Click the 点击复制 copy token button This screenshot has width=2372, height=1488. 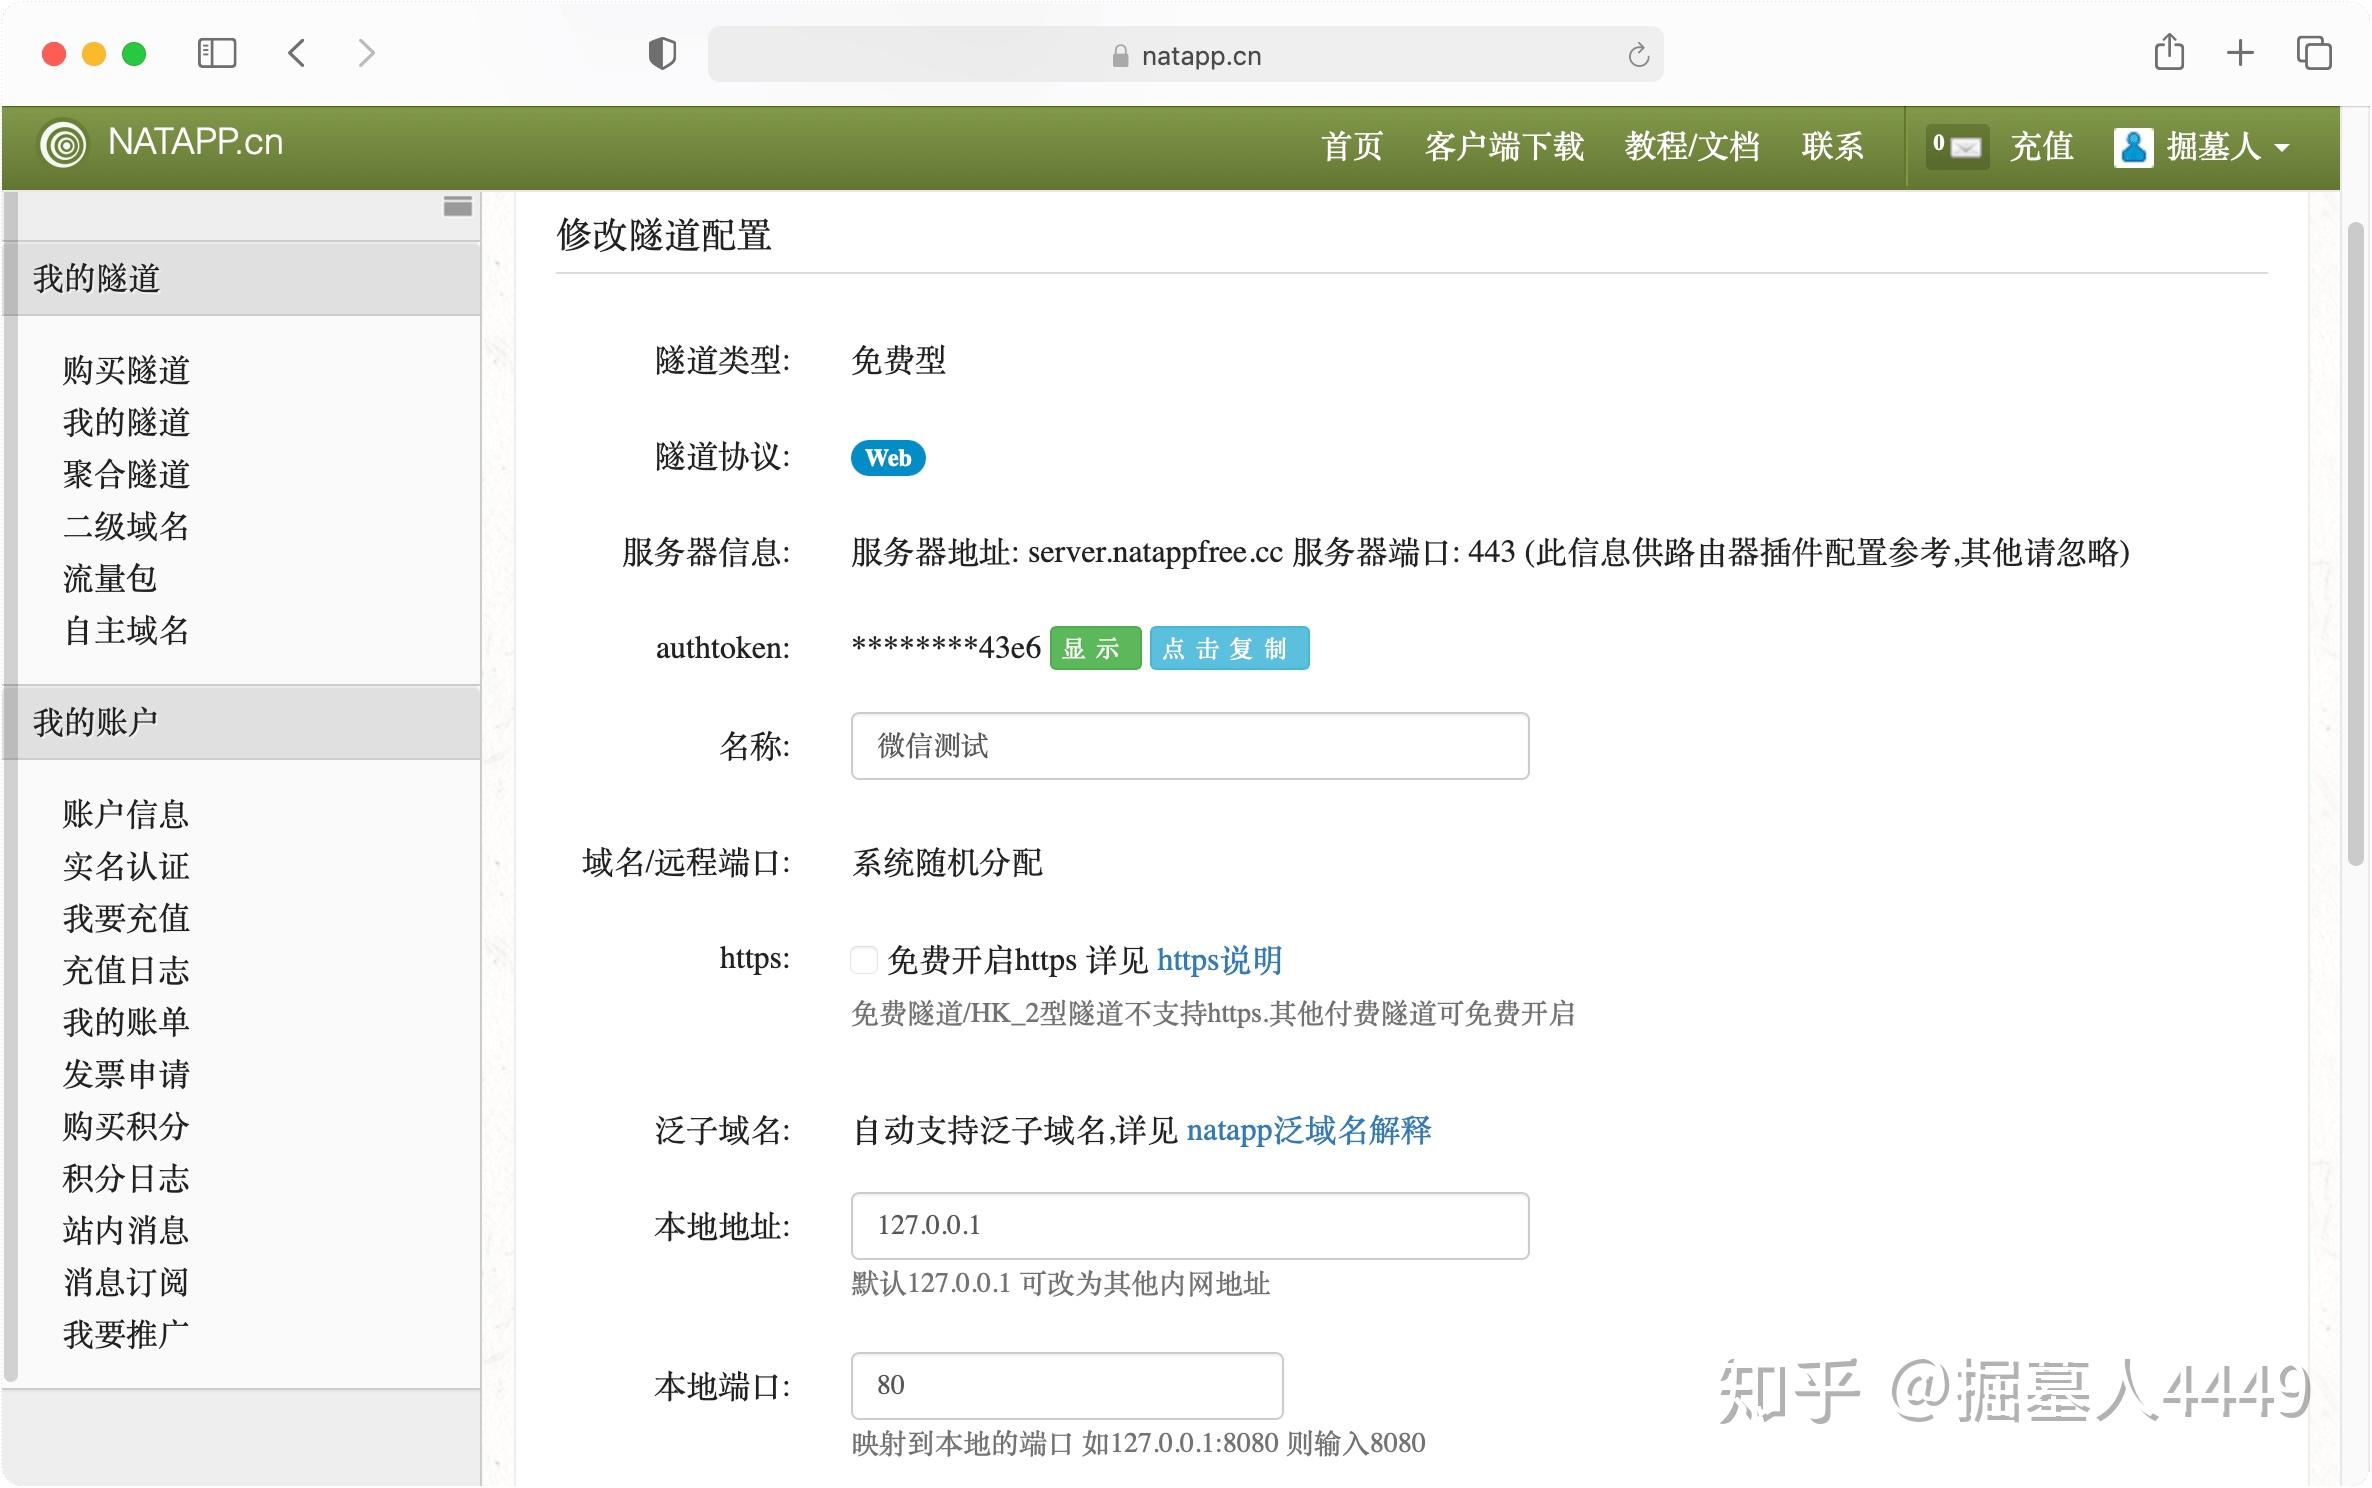(x=1228, y=649)
